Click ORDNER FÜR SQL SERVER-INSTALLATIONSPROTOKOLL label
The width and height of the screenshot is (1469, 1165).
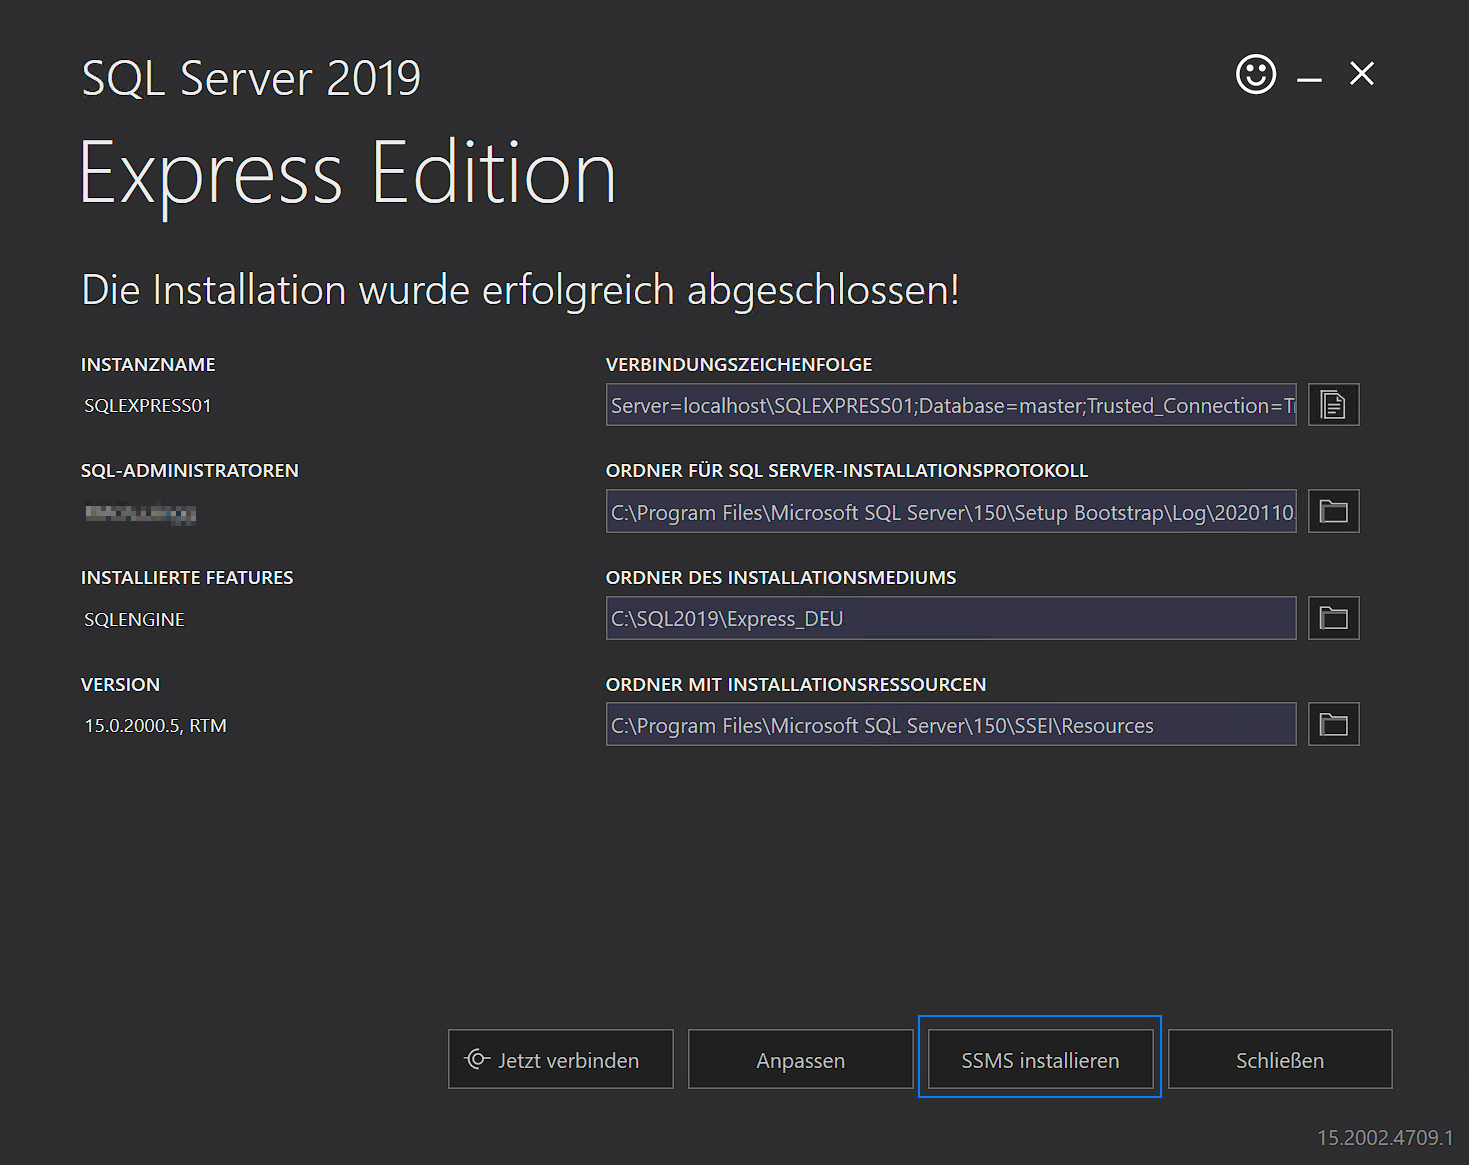click(x=847, y=471)
